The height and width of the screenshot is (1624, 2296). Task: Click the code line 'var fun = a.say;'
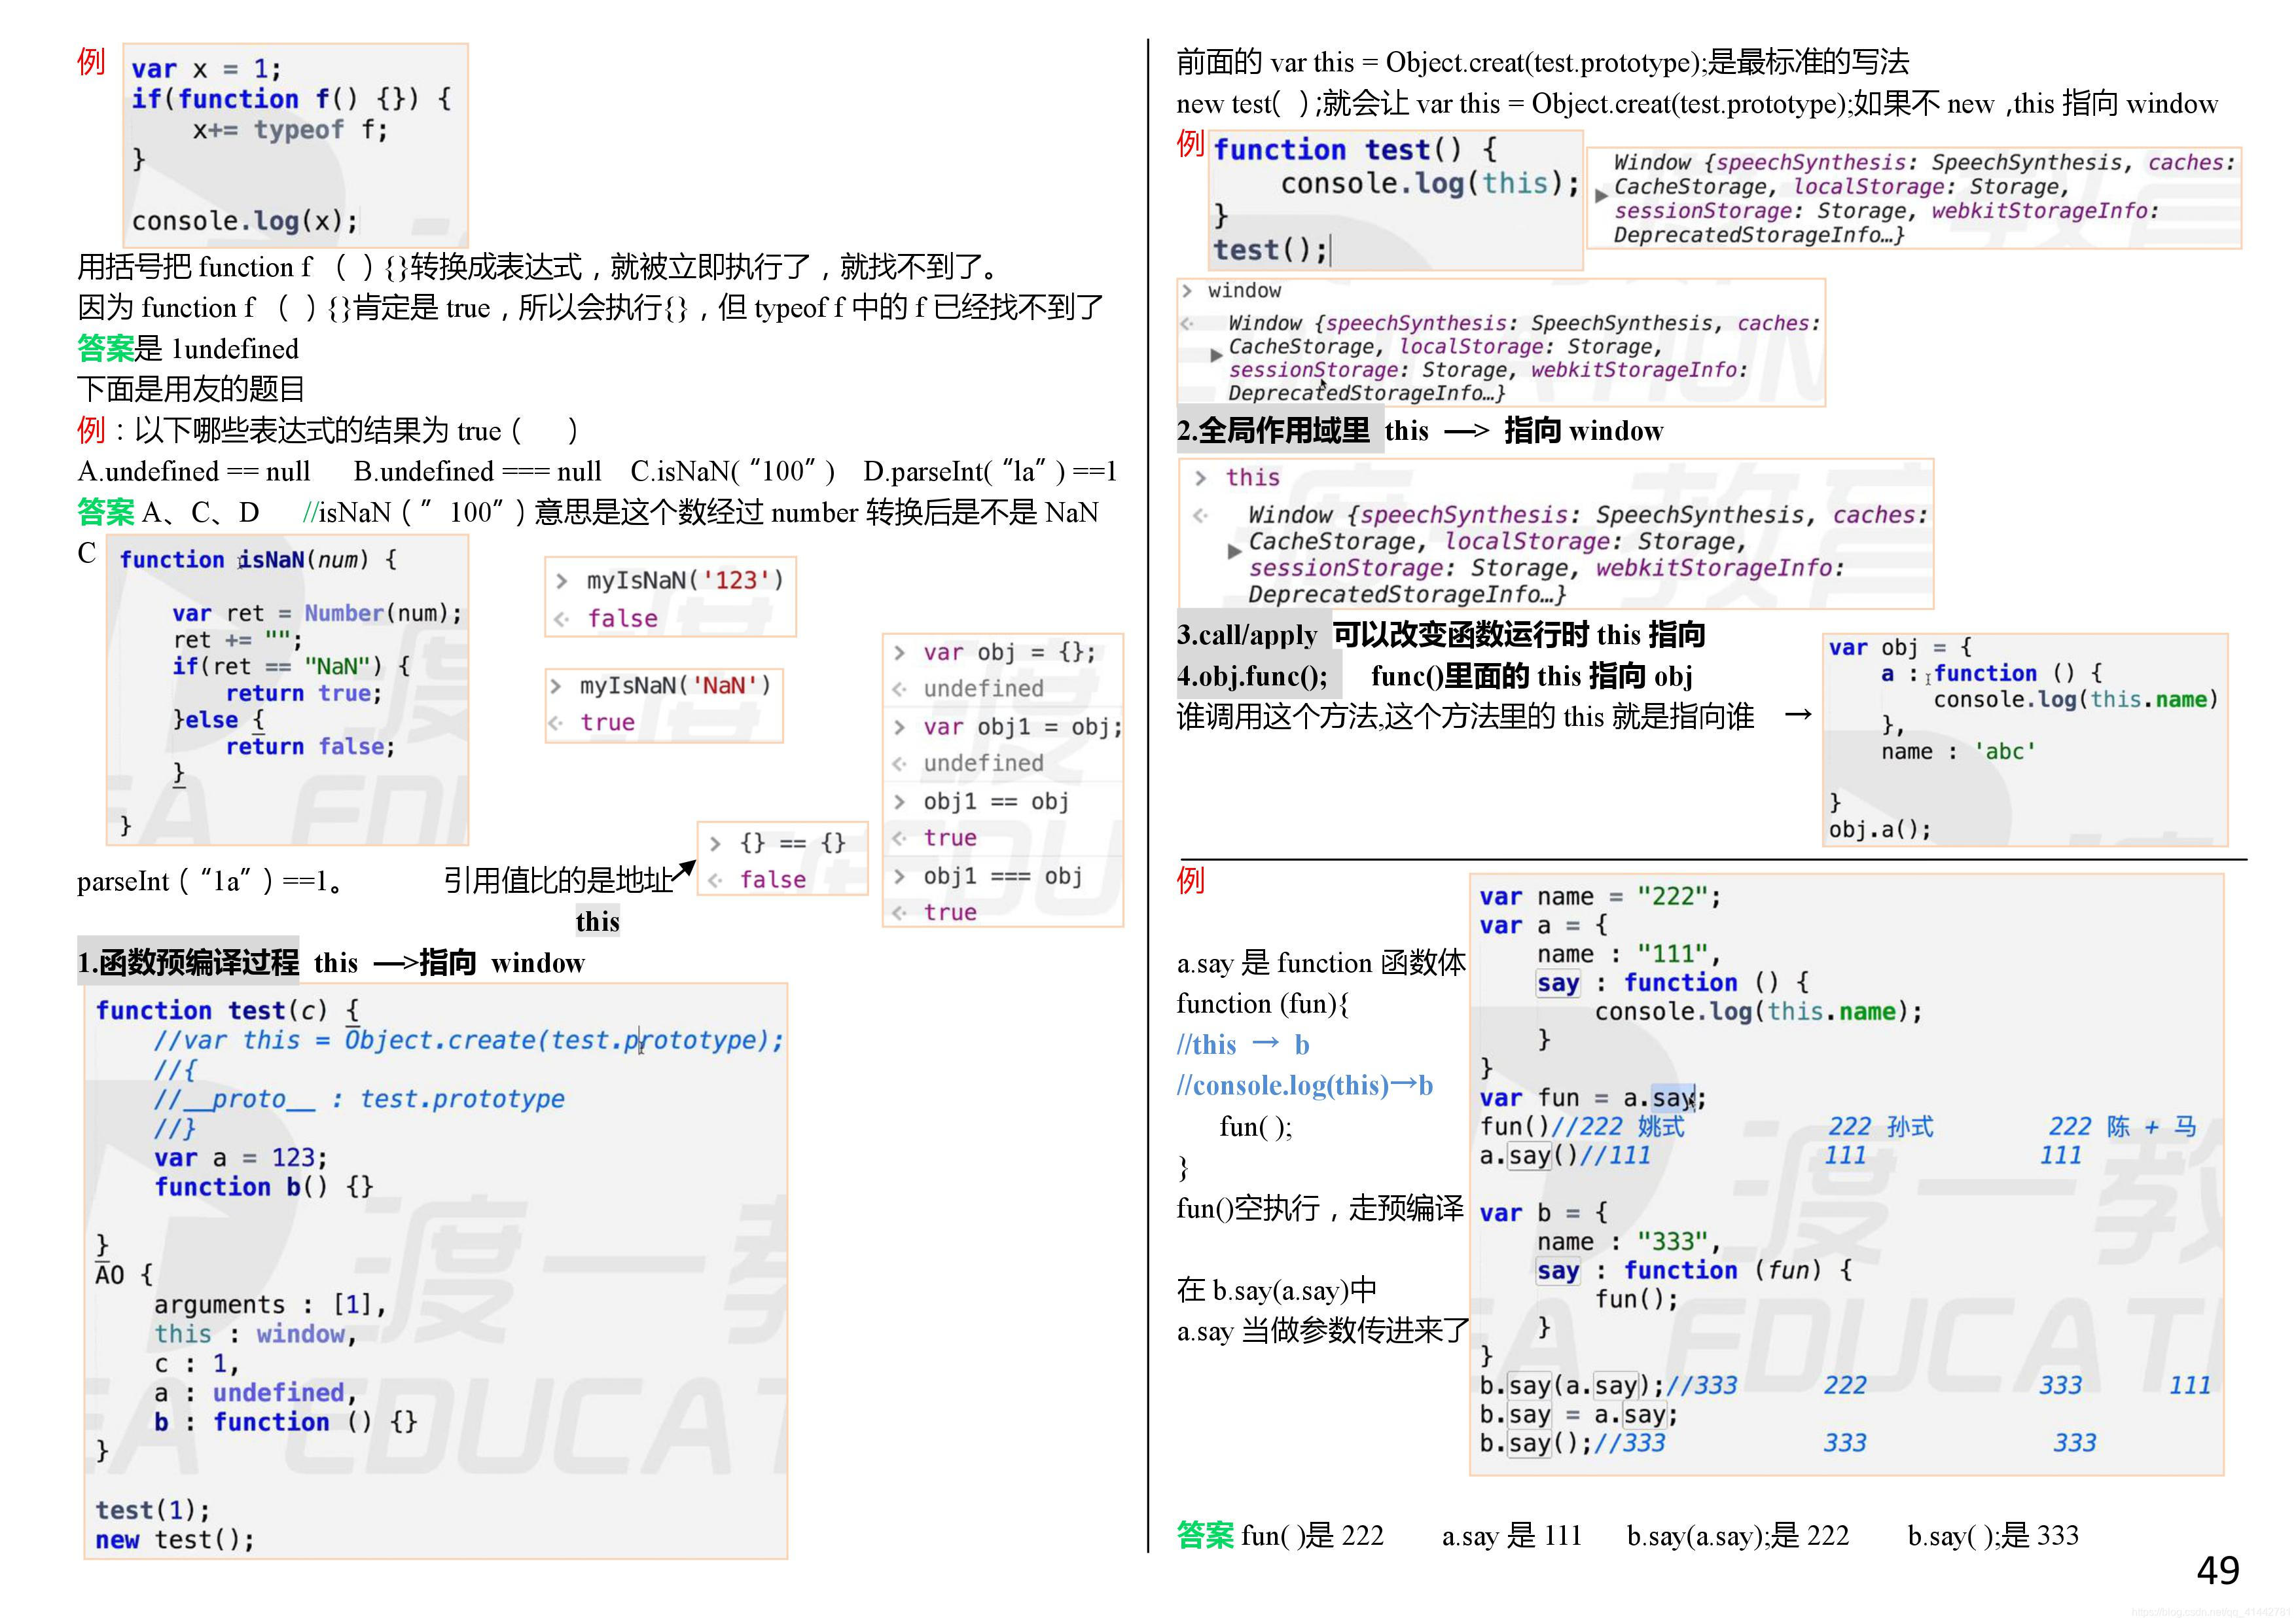1593,1098
